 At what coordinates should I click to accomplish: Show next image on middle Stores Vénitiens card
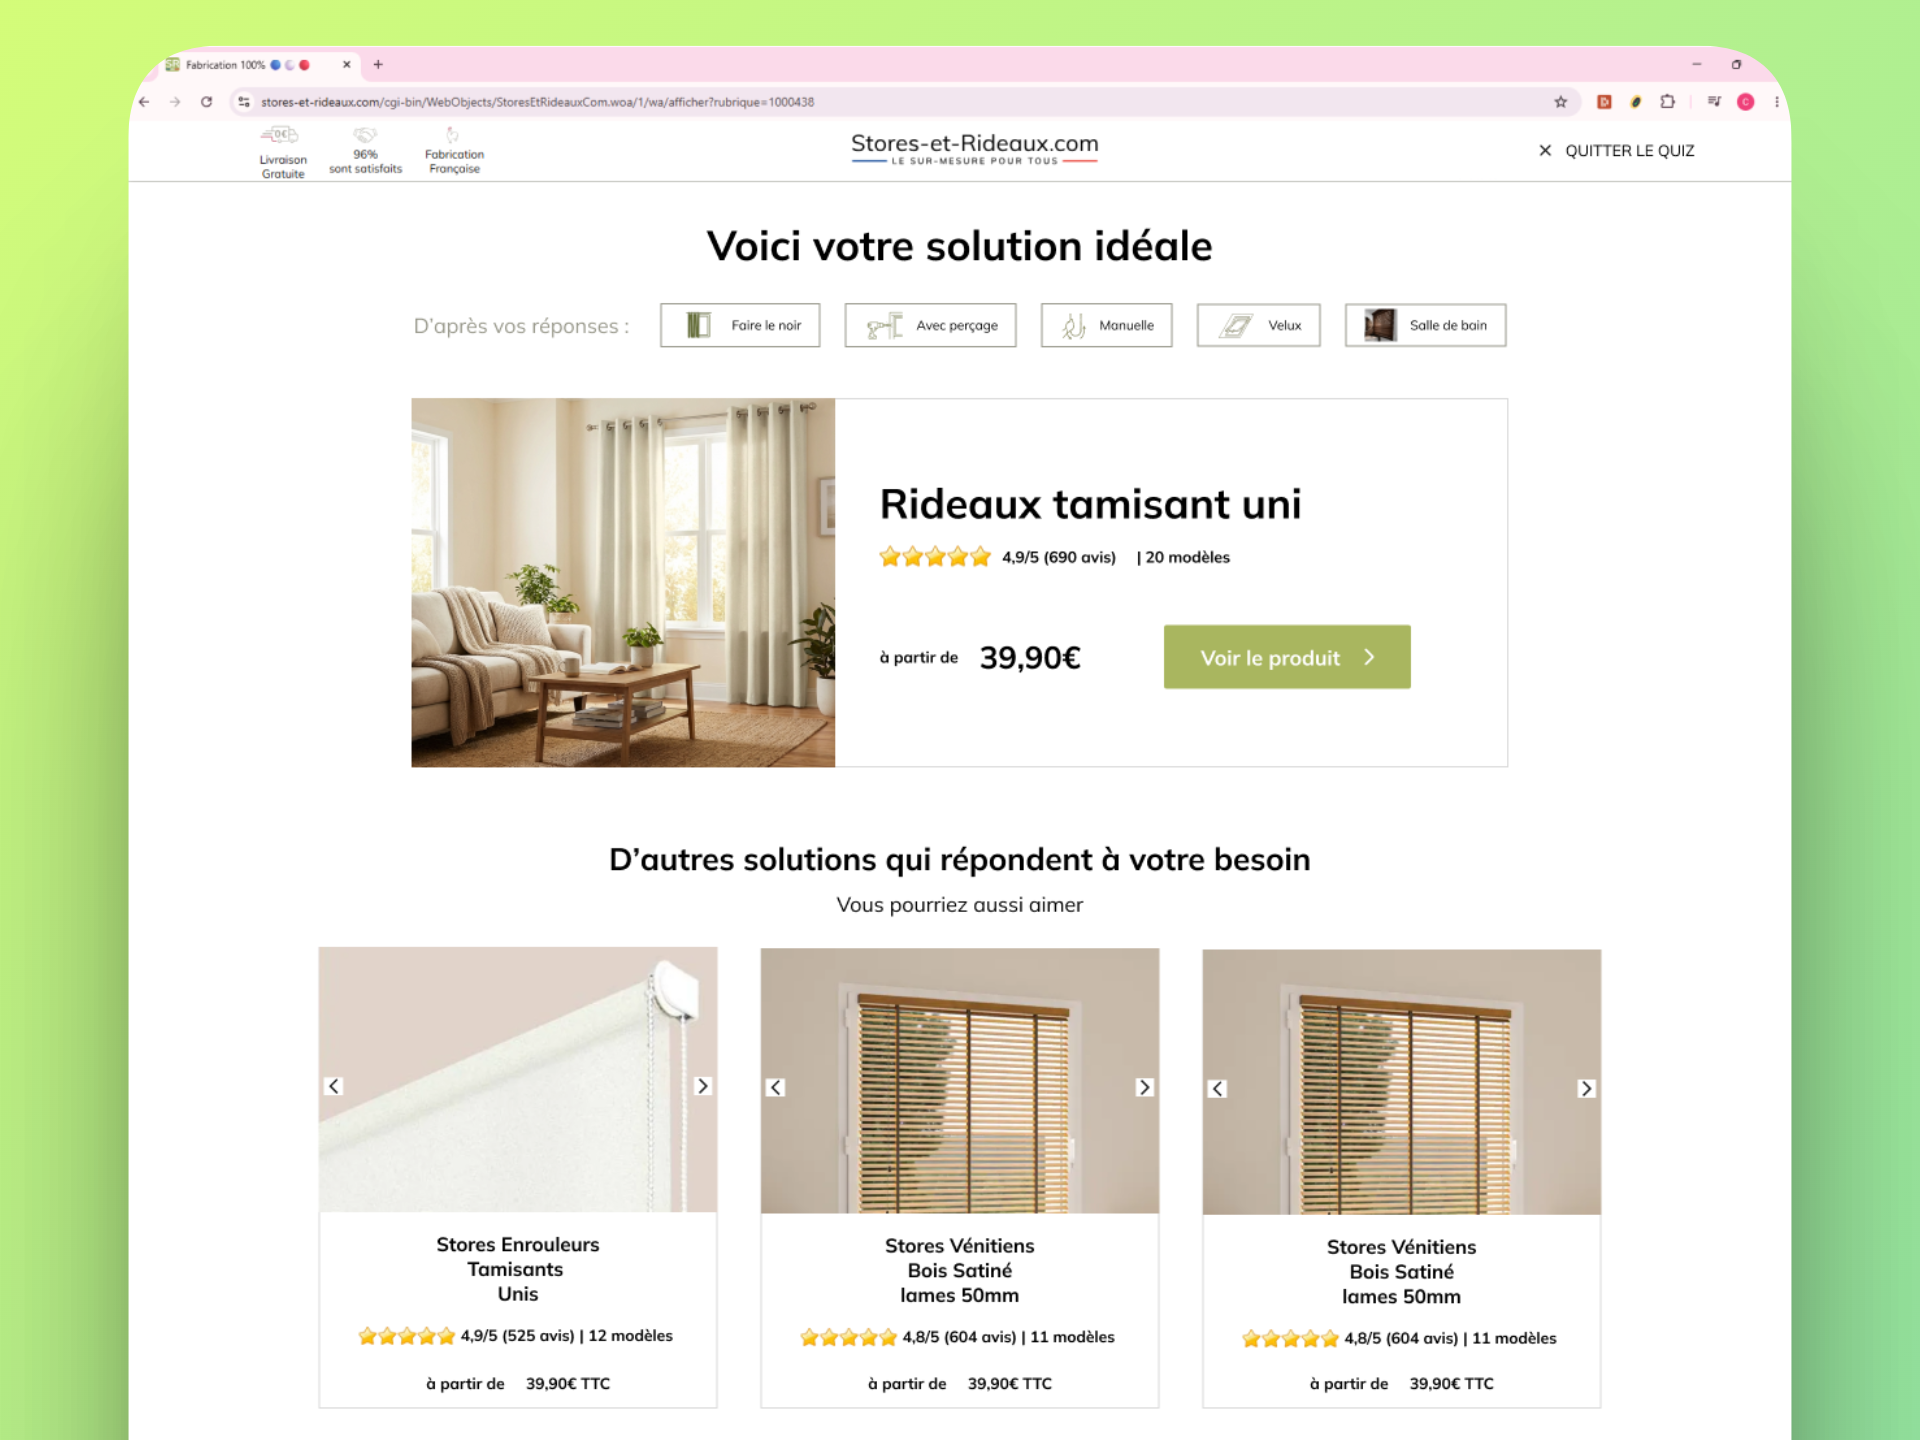tap(1145, 1087)
